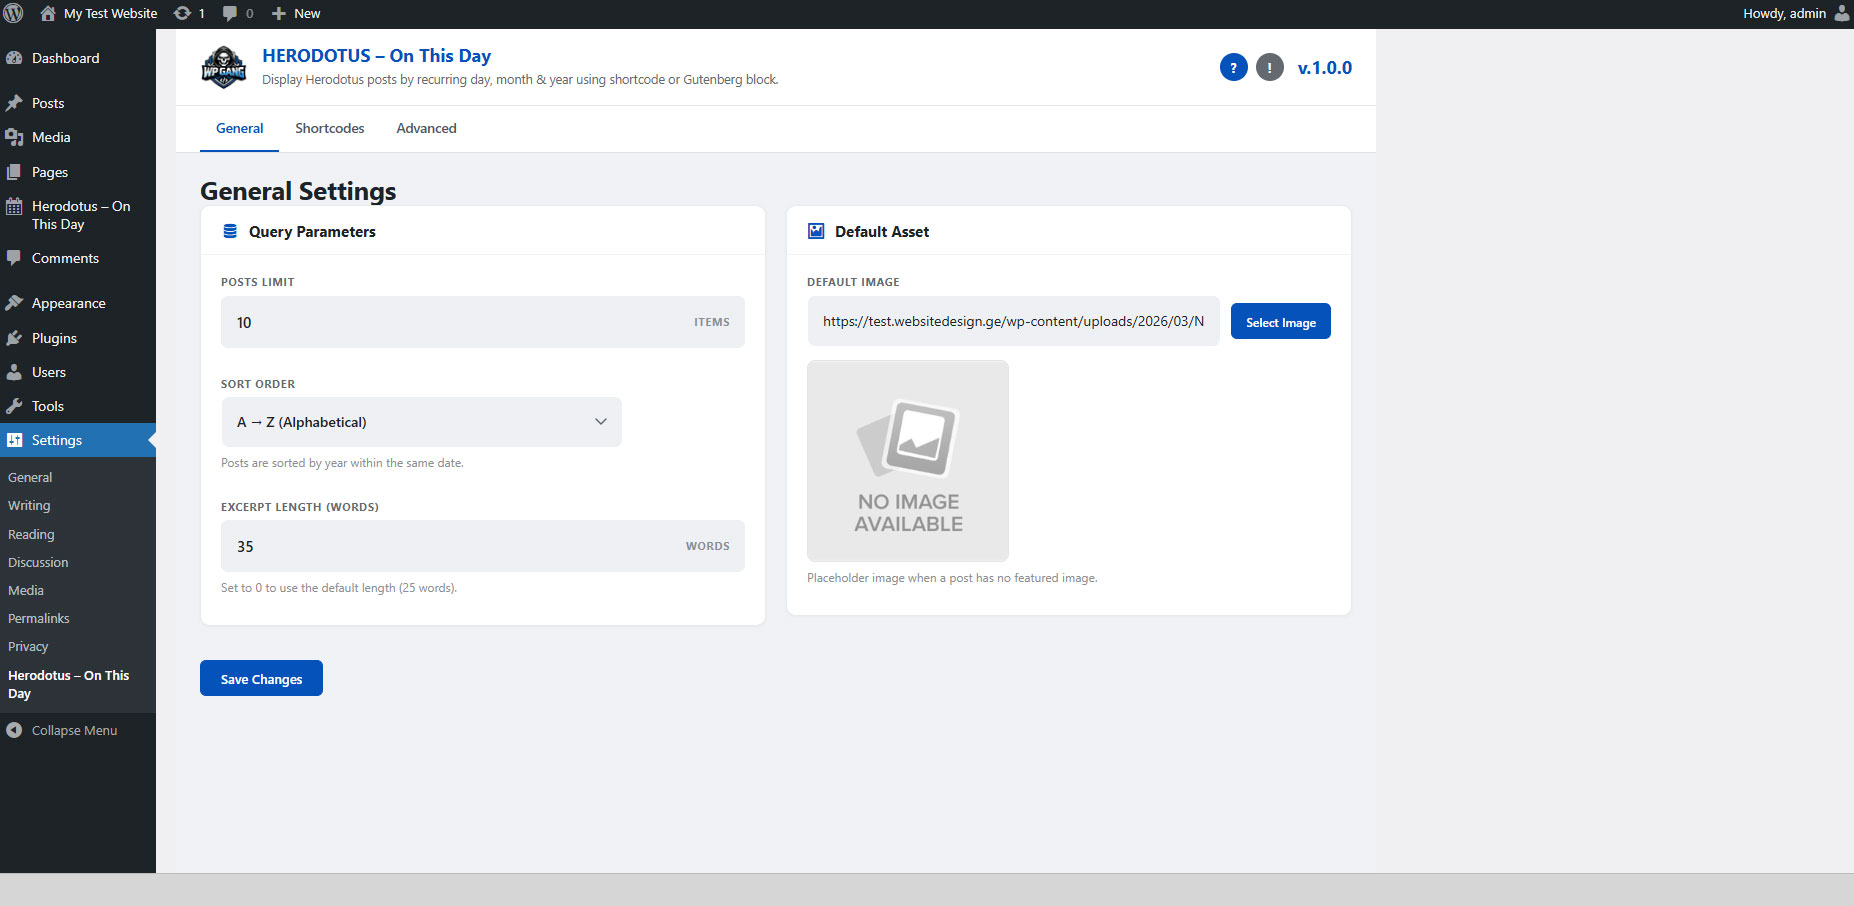
Task: Switch to the Shortcodes tab
Action: tap(330, 128)
